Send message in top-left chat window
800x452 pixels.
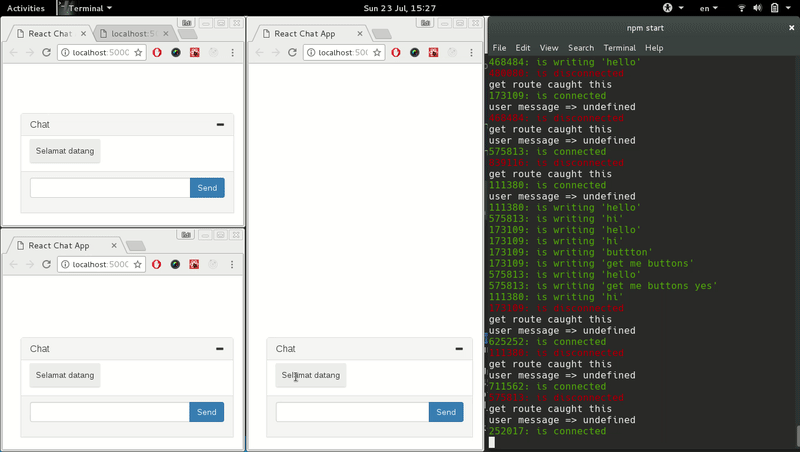point(207,188)
